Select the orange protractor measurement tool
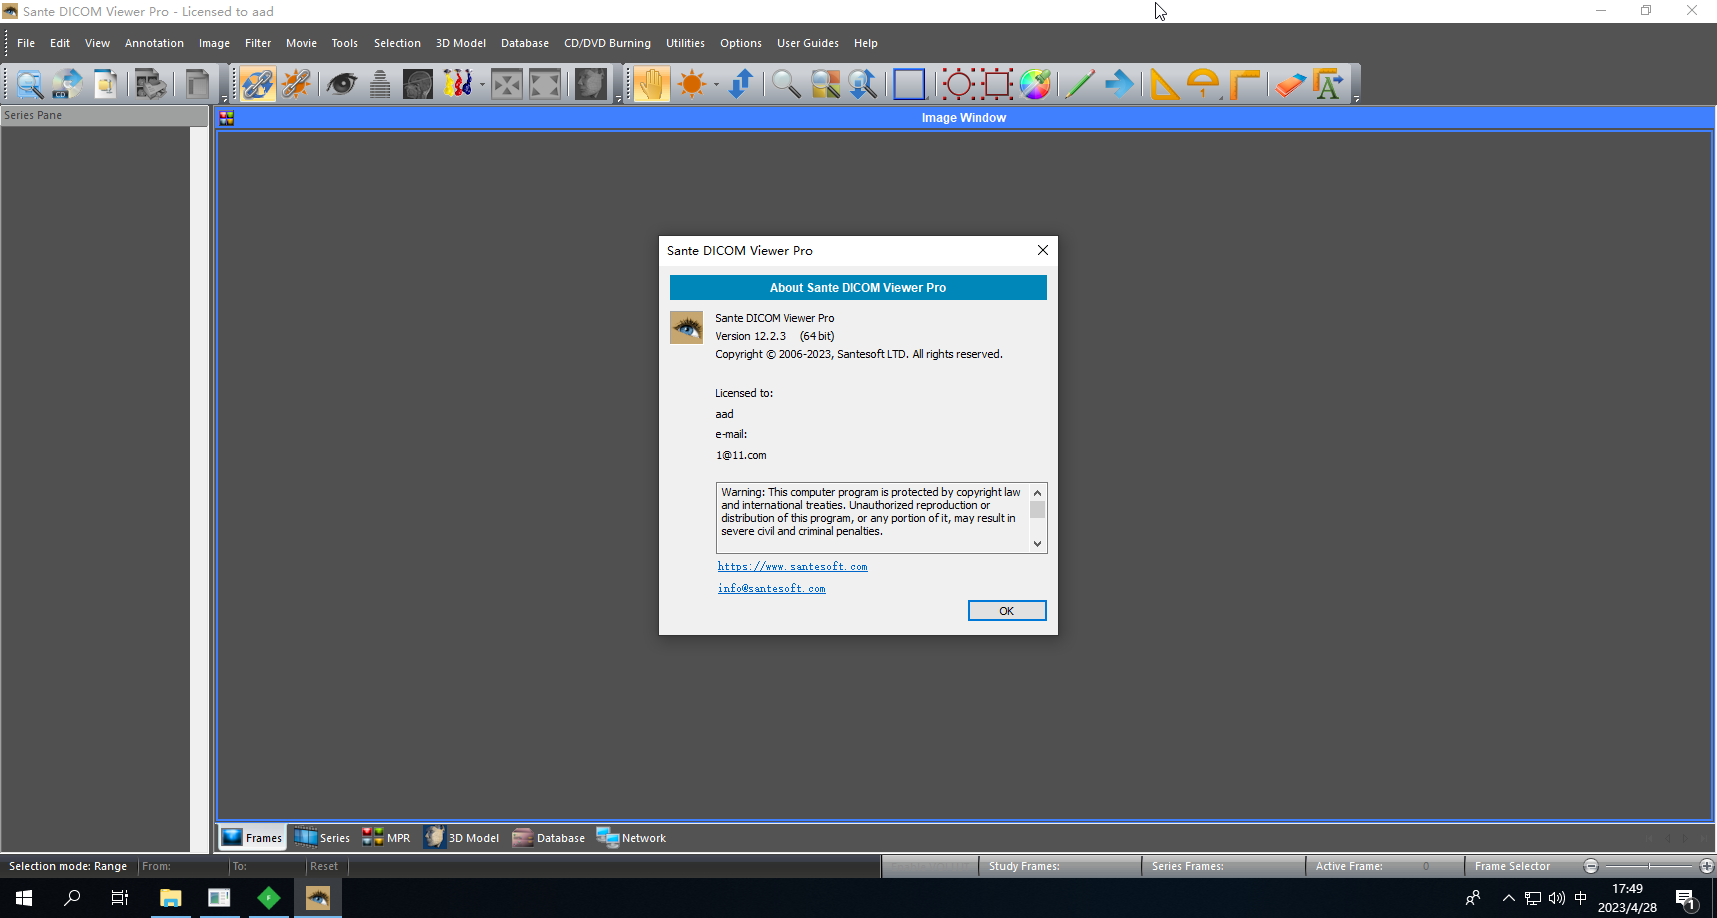The width and height of the screenshot is (1717, 918). point(1204,84)
